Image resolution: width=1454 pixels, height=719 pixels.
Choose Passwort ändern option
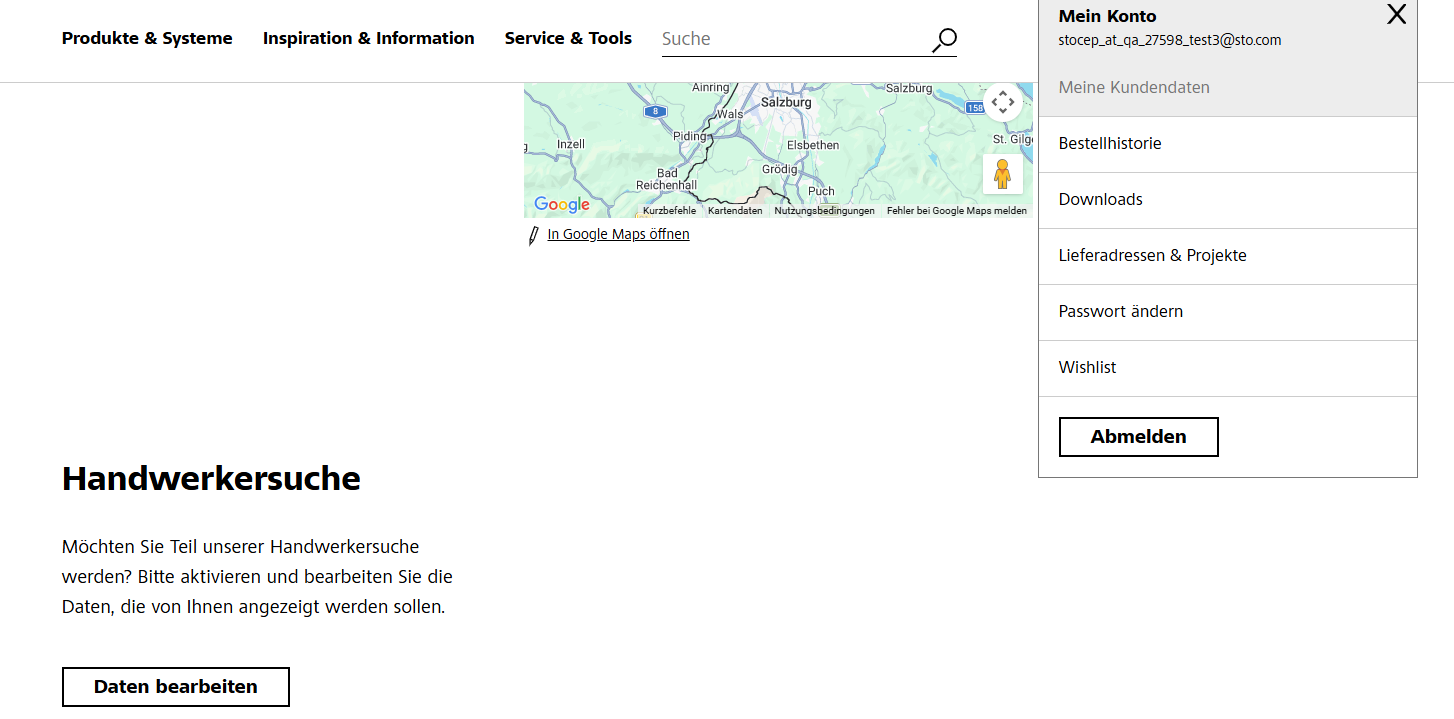[x=1228, y=312]
